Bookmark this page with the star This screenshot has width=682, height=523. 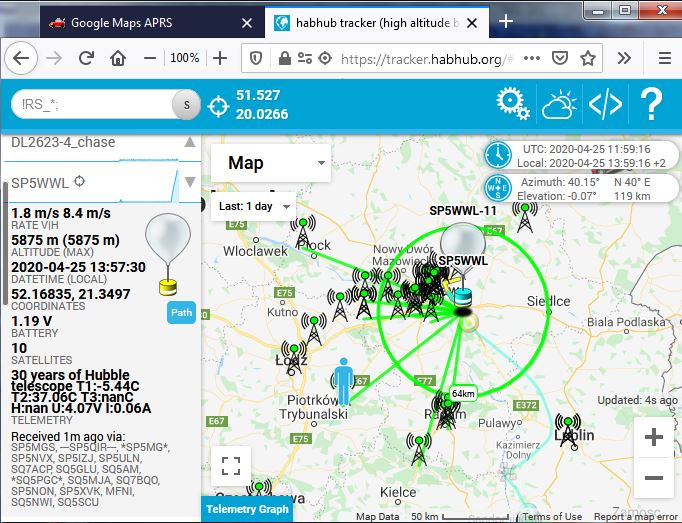tap(588, 58)
